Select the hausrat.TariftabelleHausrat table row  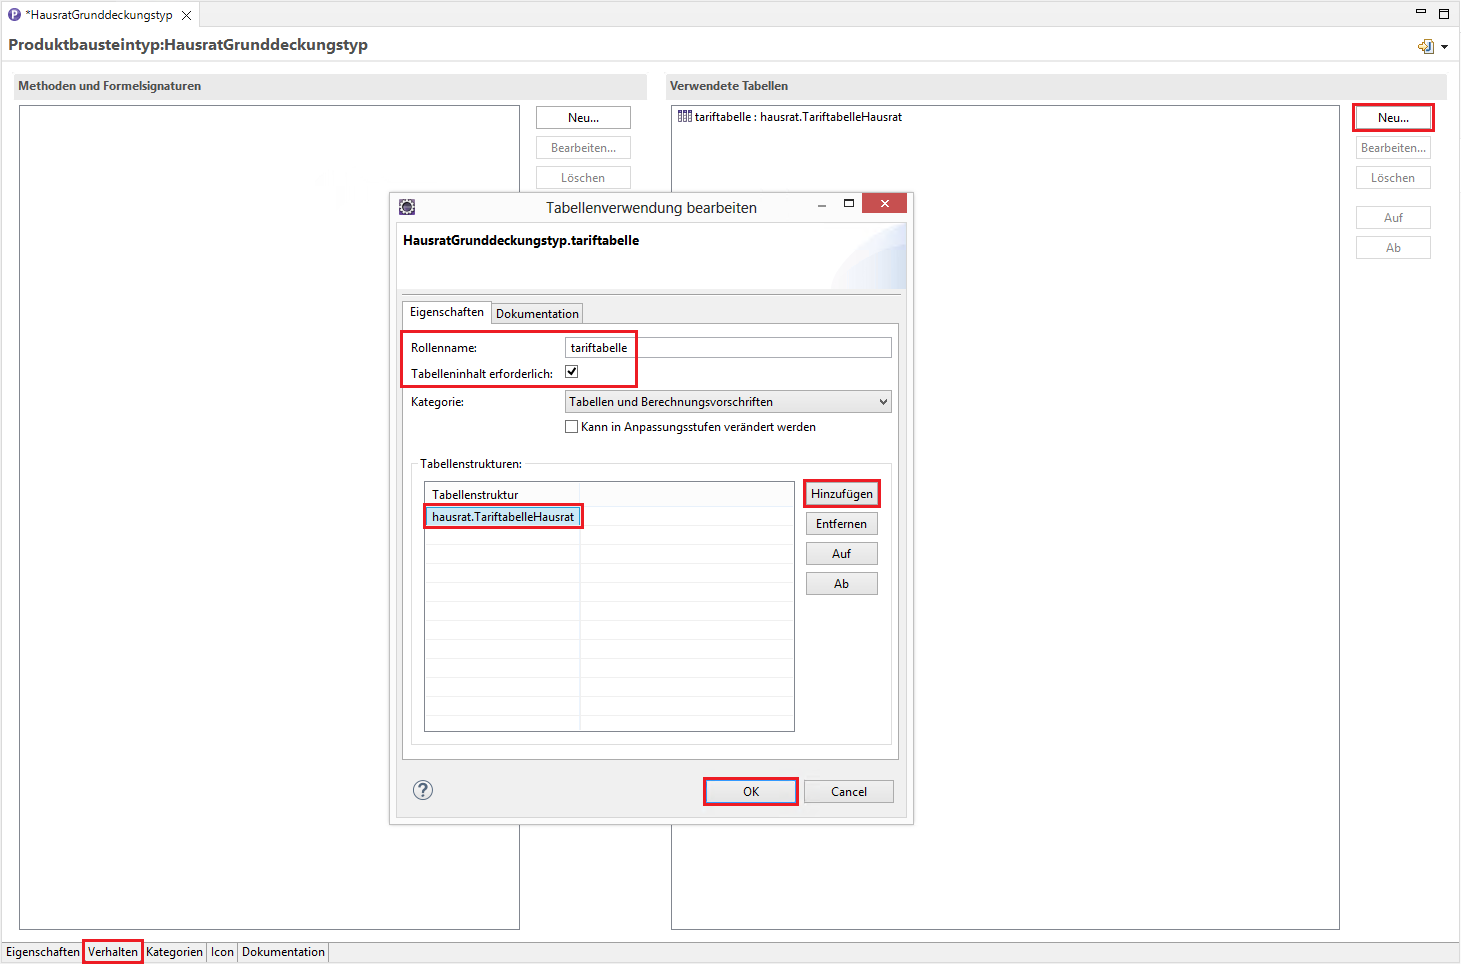click(x=503, y=517)
